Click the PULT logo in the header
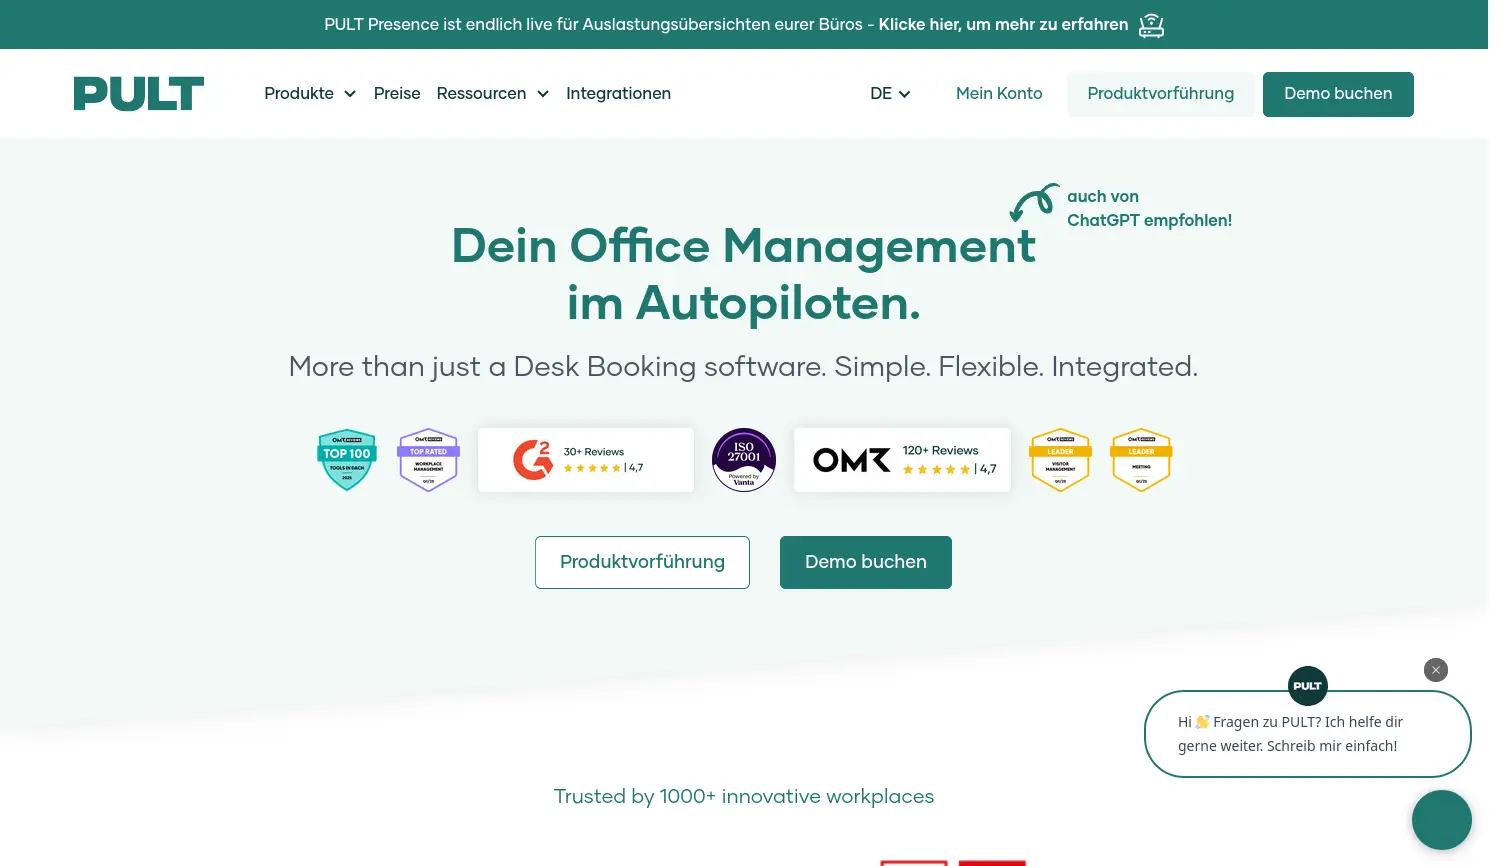The height and width of the screenshot is (866, 1500). (138, 93)
